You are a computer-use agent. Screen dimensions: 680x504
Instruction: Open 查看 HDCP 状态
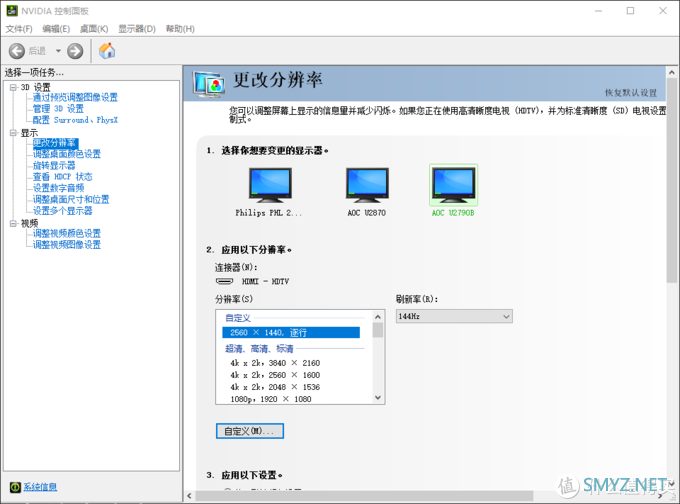point(62,177)
